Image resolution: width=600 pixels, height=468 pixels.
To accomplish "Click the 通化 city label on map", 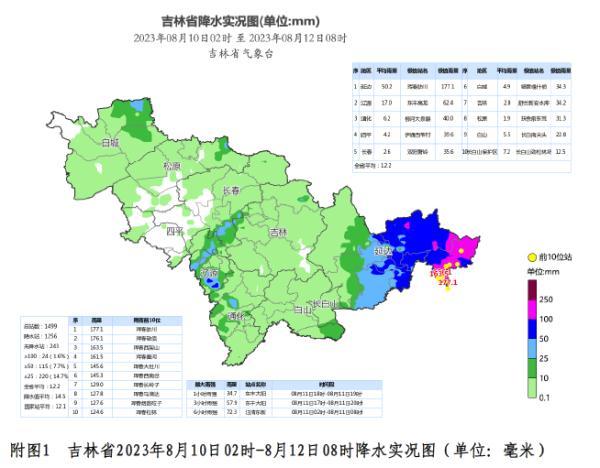I will point(236,316).
